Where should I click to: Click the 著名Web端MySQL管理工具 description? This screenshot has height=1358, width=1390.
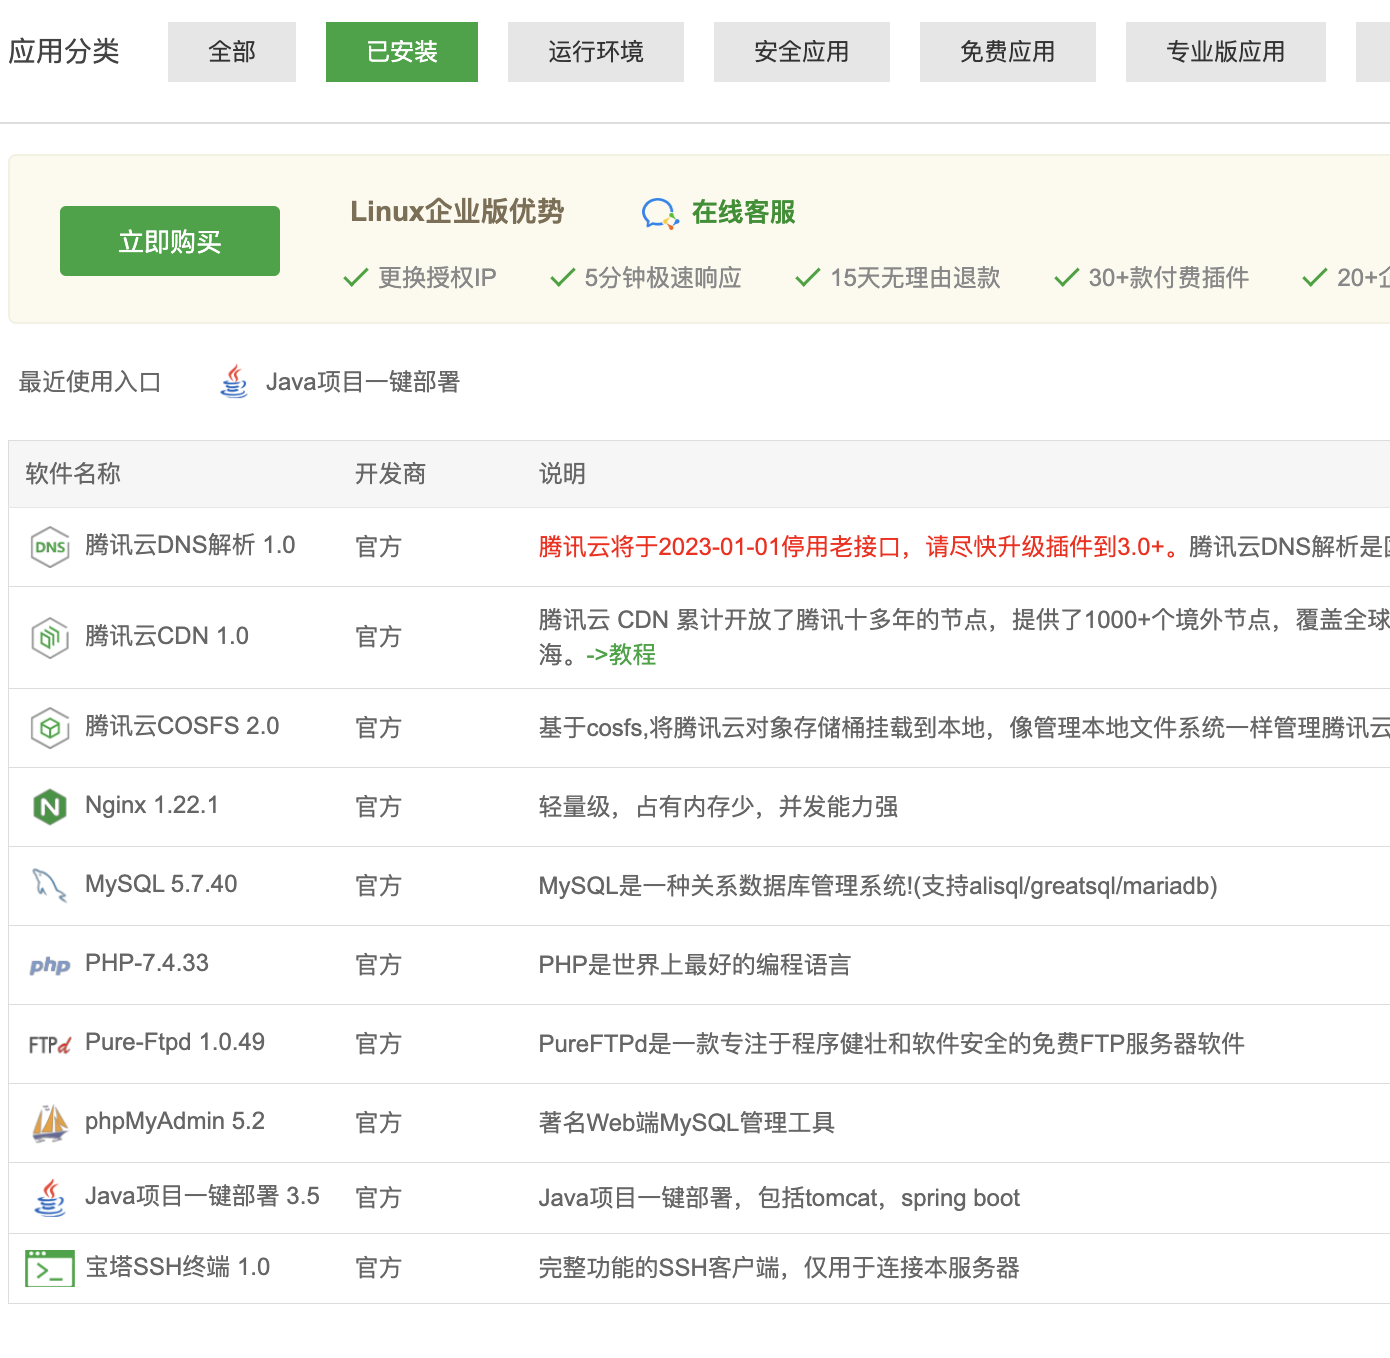[x=687, y=1123]
